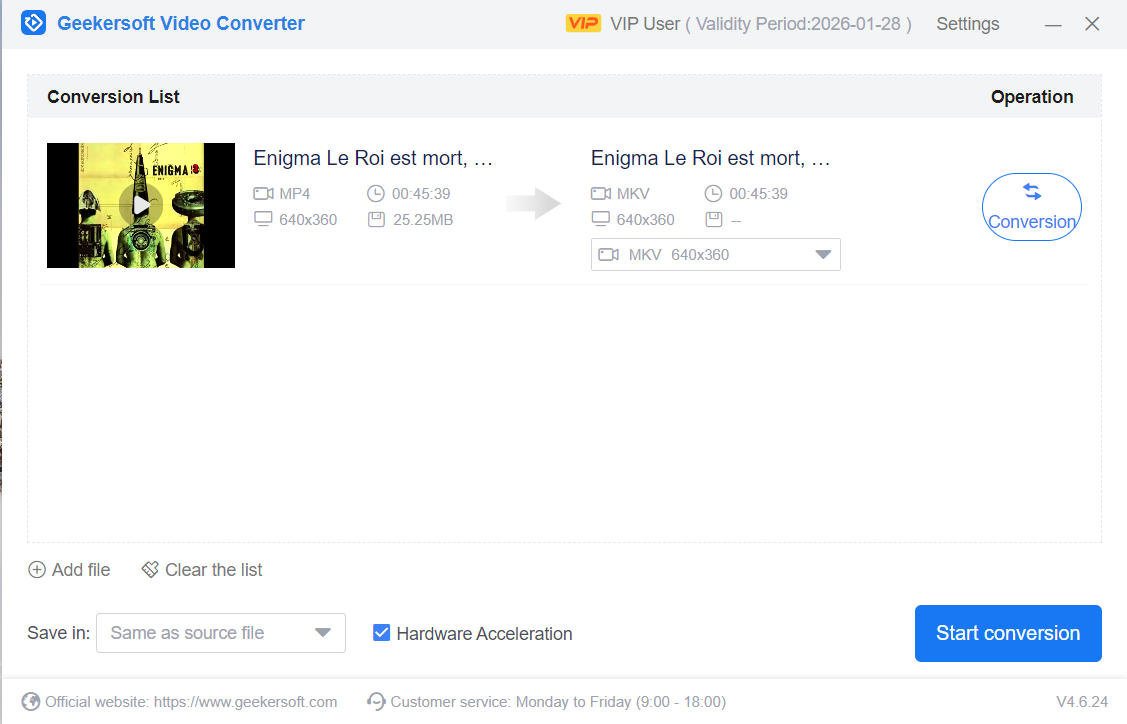Click the Geekersoft logo icon
The height and width of the screenshot is (724, 1127).
point(33,23)
